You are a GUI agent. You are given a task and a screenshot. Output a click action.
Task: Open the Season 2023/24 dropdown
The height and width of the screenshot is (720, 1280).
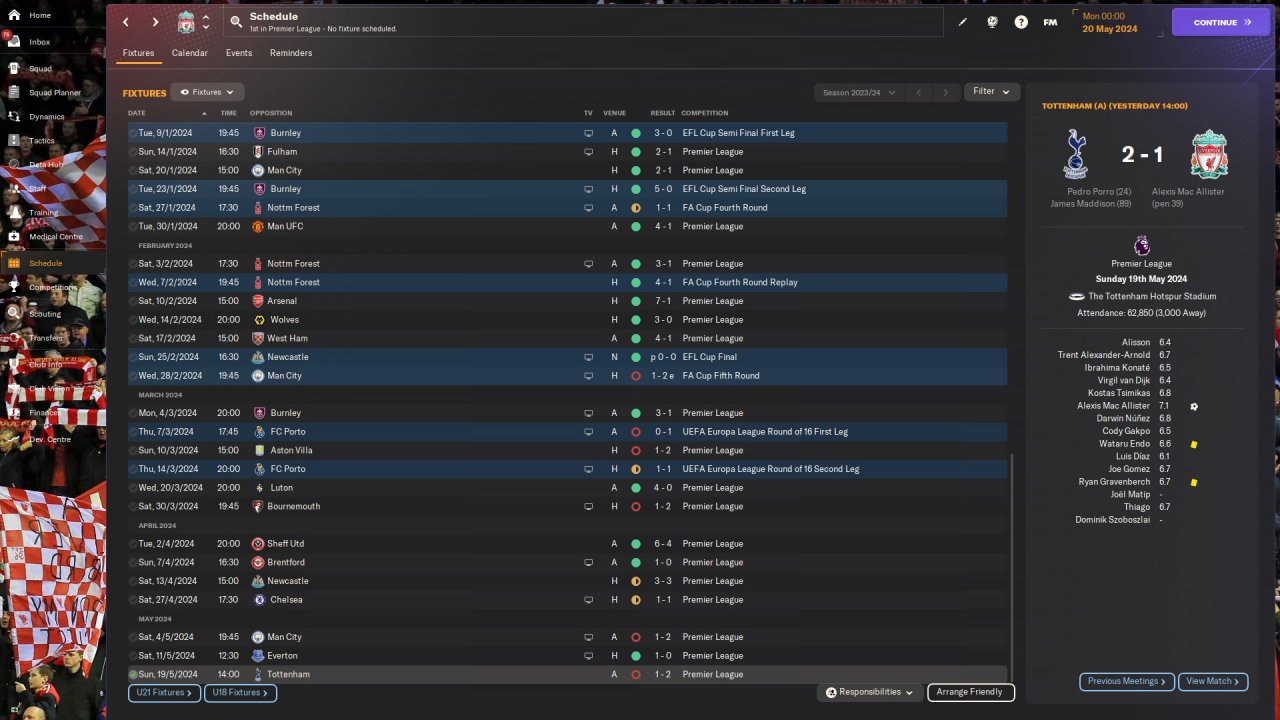858,92
